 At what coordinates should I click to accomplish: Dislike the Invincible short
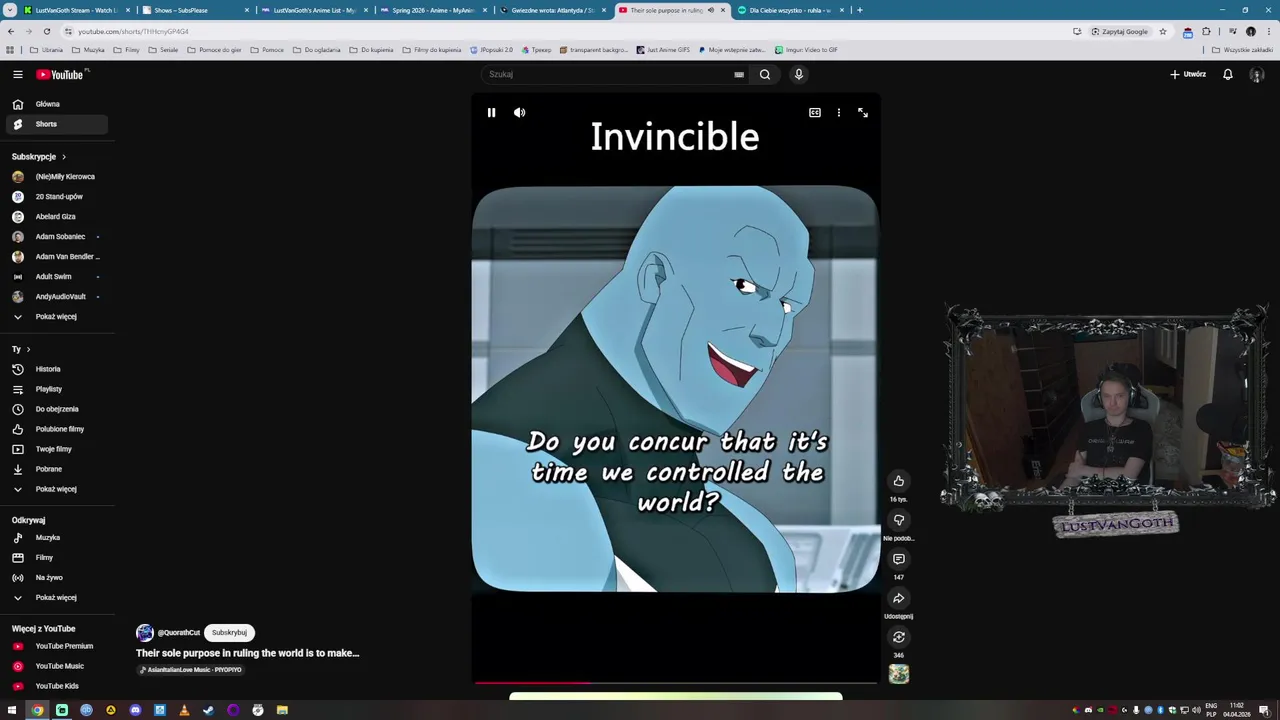point(899,520)
